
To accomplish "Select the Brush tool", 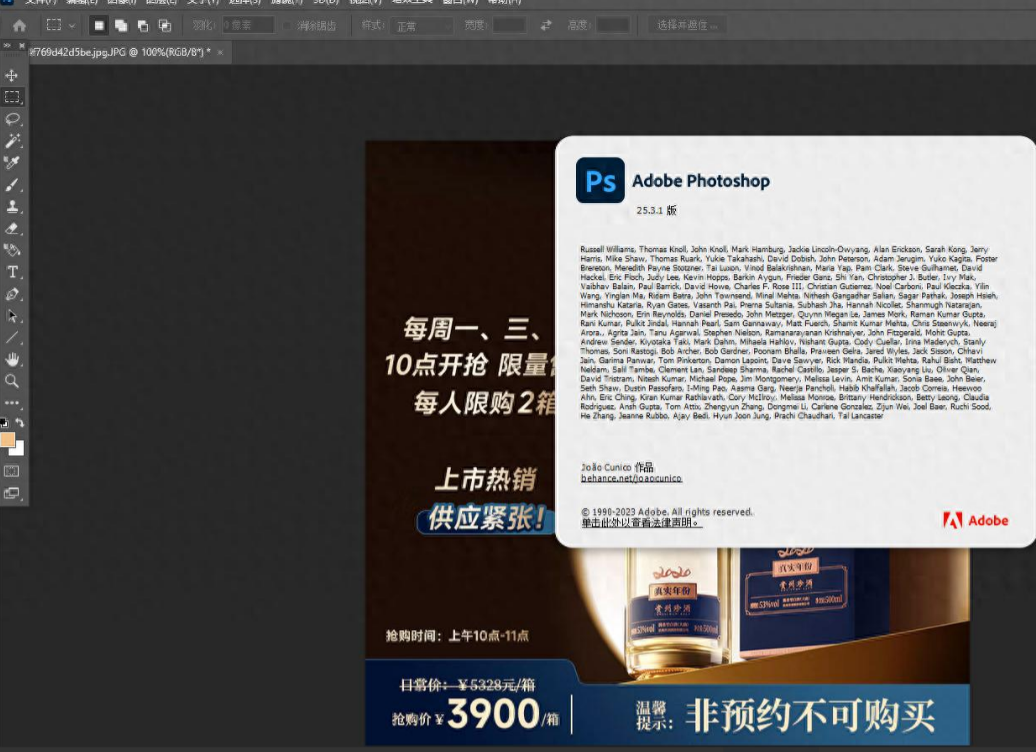I will click(x=12, y=185).
